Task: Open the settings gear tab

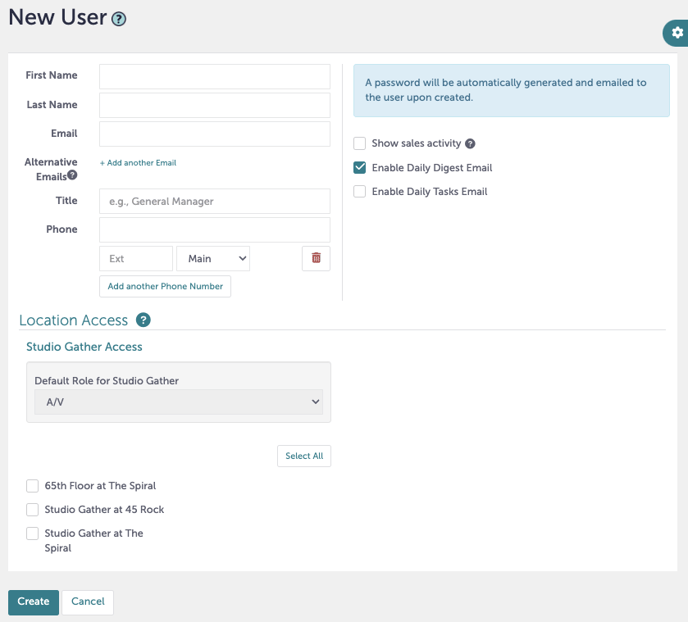Action: [677, 33]
